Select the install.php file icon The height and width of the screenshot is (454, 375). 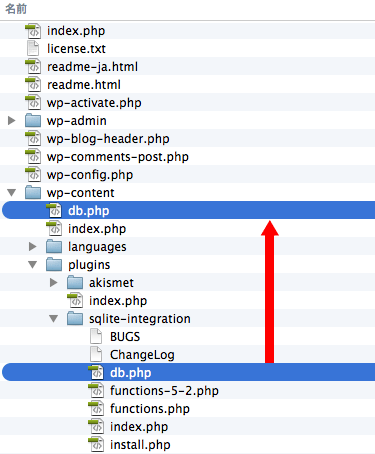tap(96, 445)
